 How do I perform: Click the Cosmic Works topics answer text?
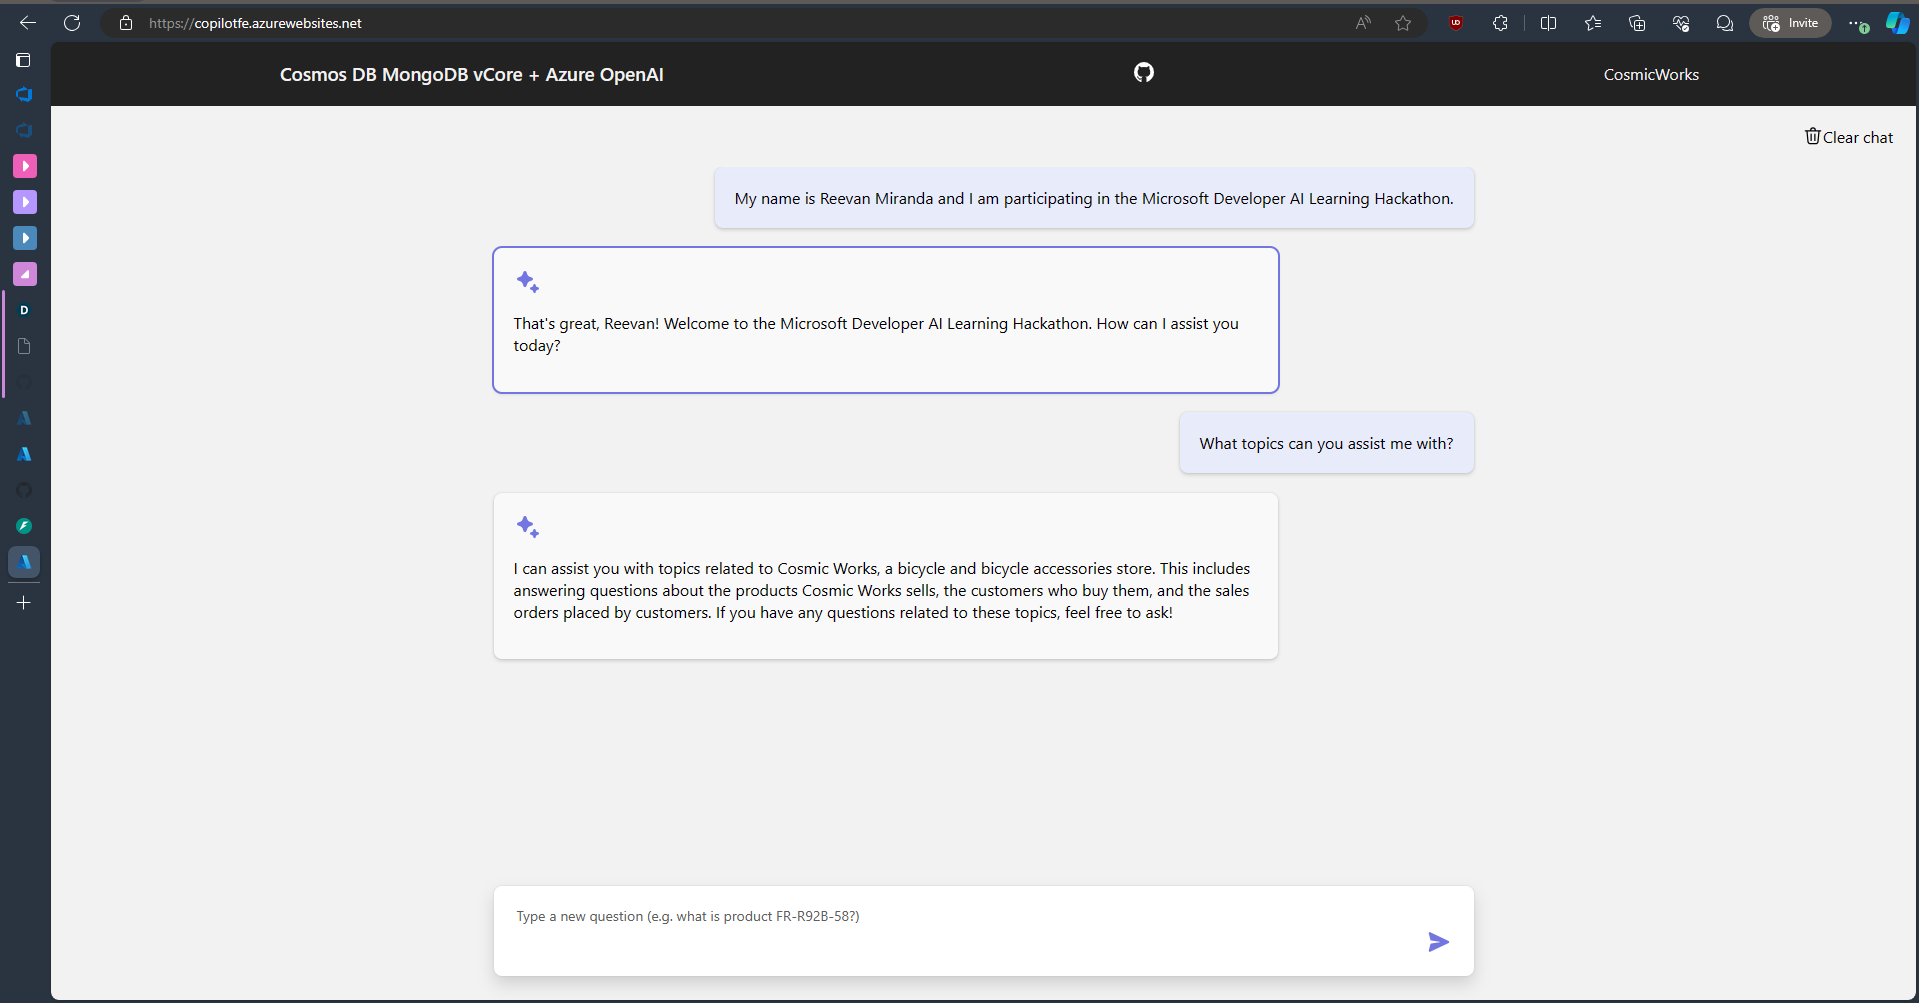point(882,591)
